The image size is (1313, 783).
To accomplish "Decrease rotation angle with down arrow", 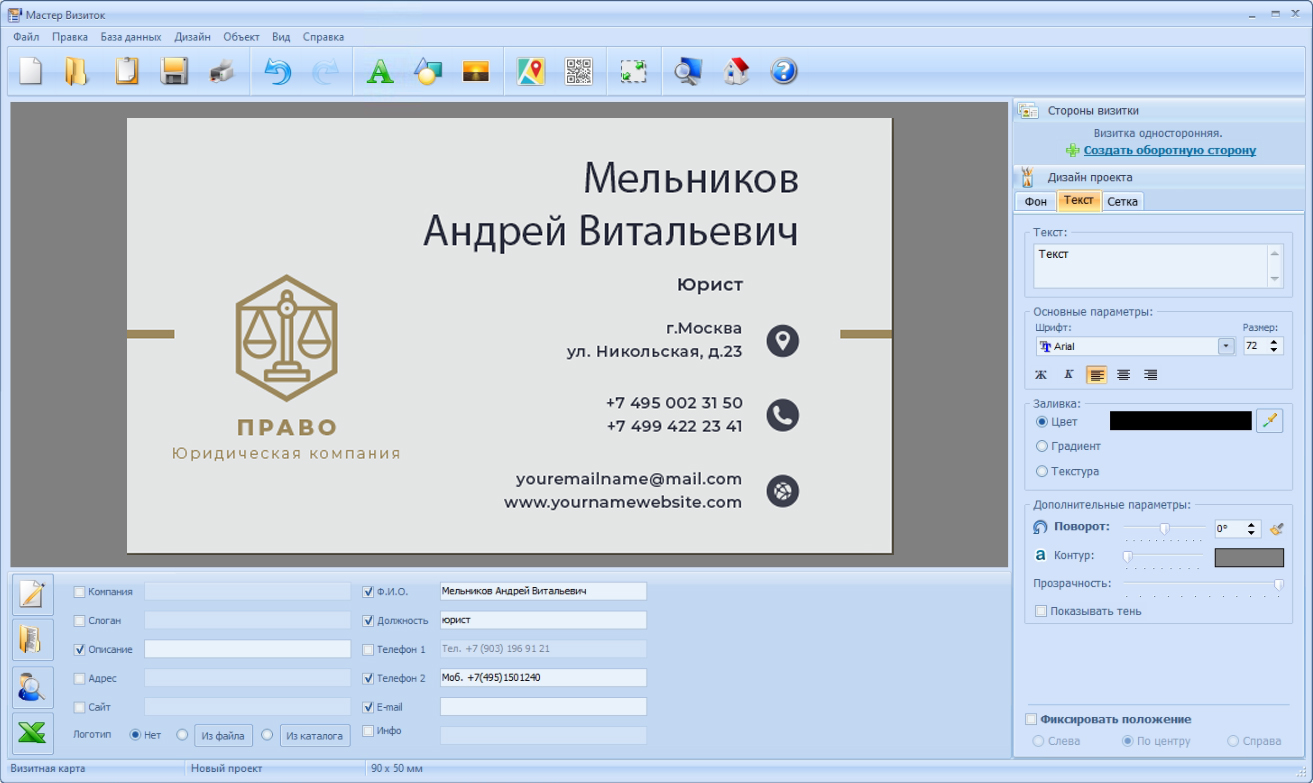I will [x=1252, y=533].
